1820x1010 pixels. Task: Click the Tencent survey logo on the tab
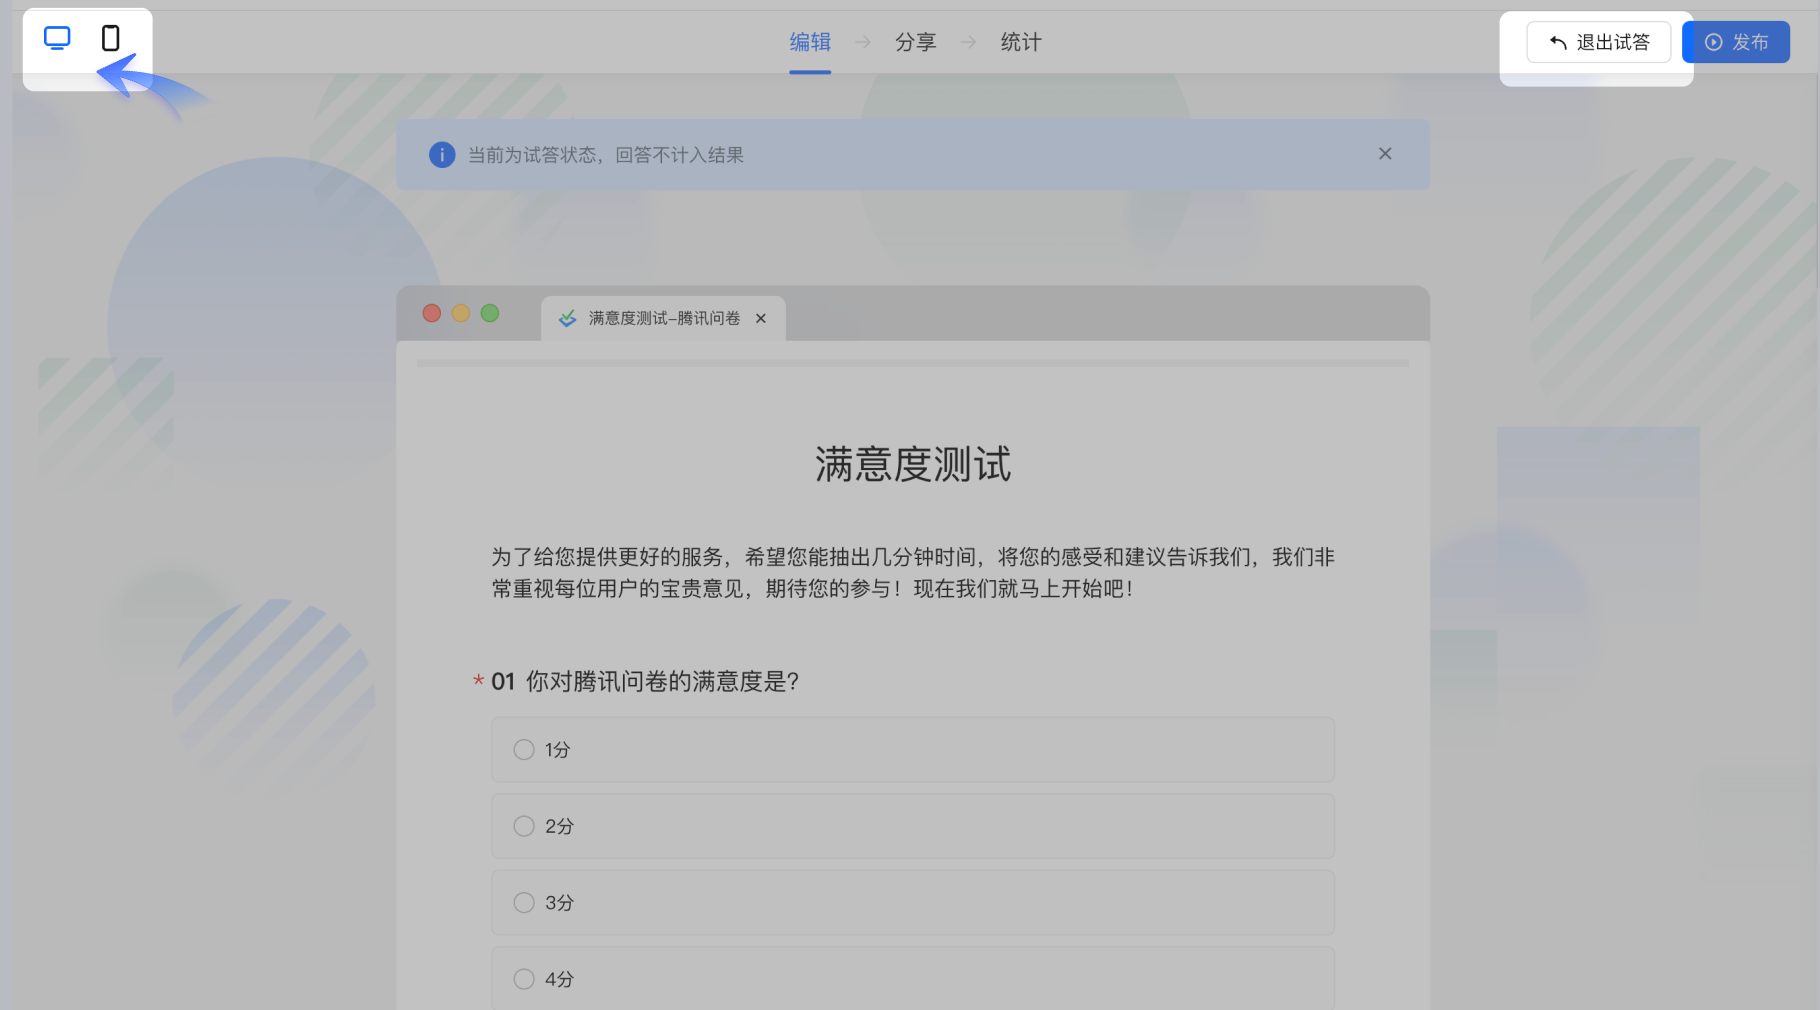(x=567, y=318)
